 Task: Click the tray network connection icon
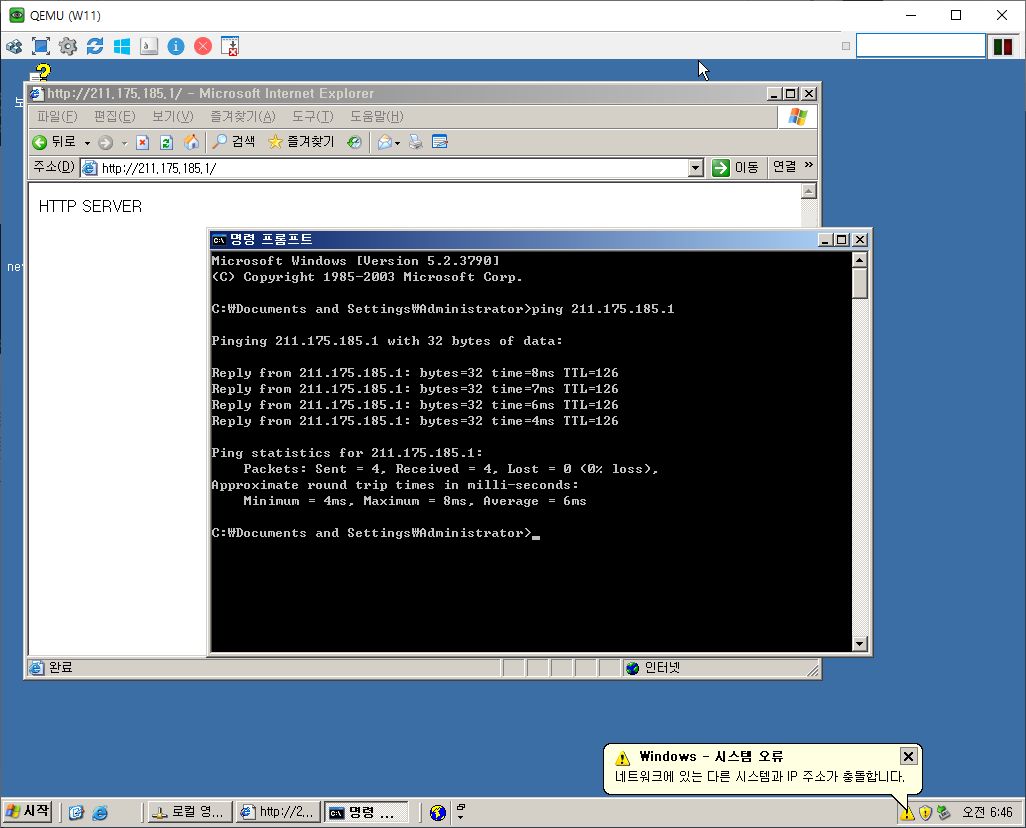tap(943, 813)
